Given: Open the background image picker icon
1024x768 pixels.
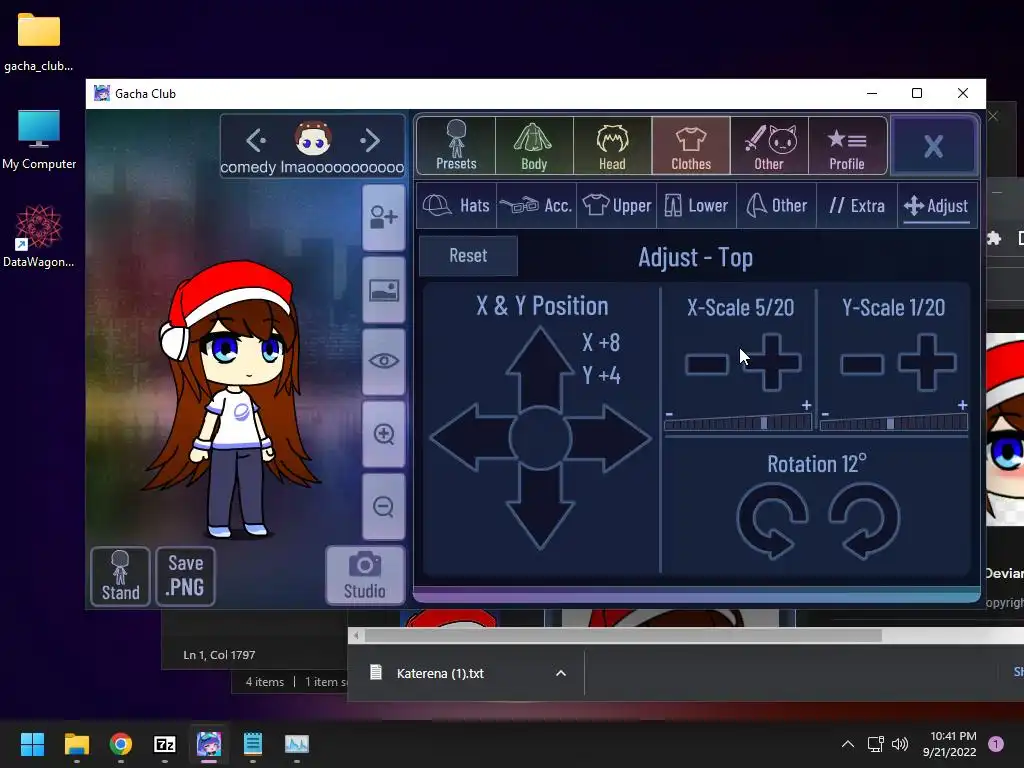Looking at the screenshot, I should point(384,290).
